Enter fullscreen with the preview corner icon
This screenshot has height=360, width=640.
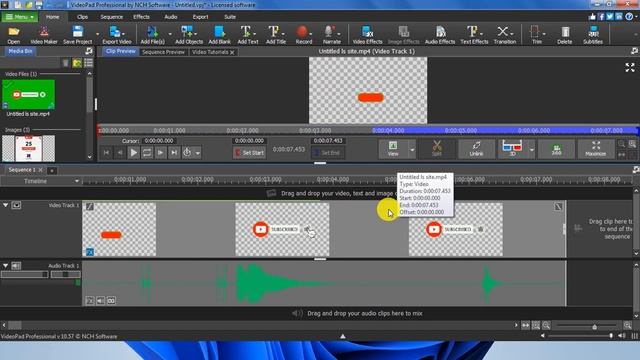[630, 67]
